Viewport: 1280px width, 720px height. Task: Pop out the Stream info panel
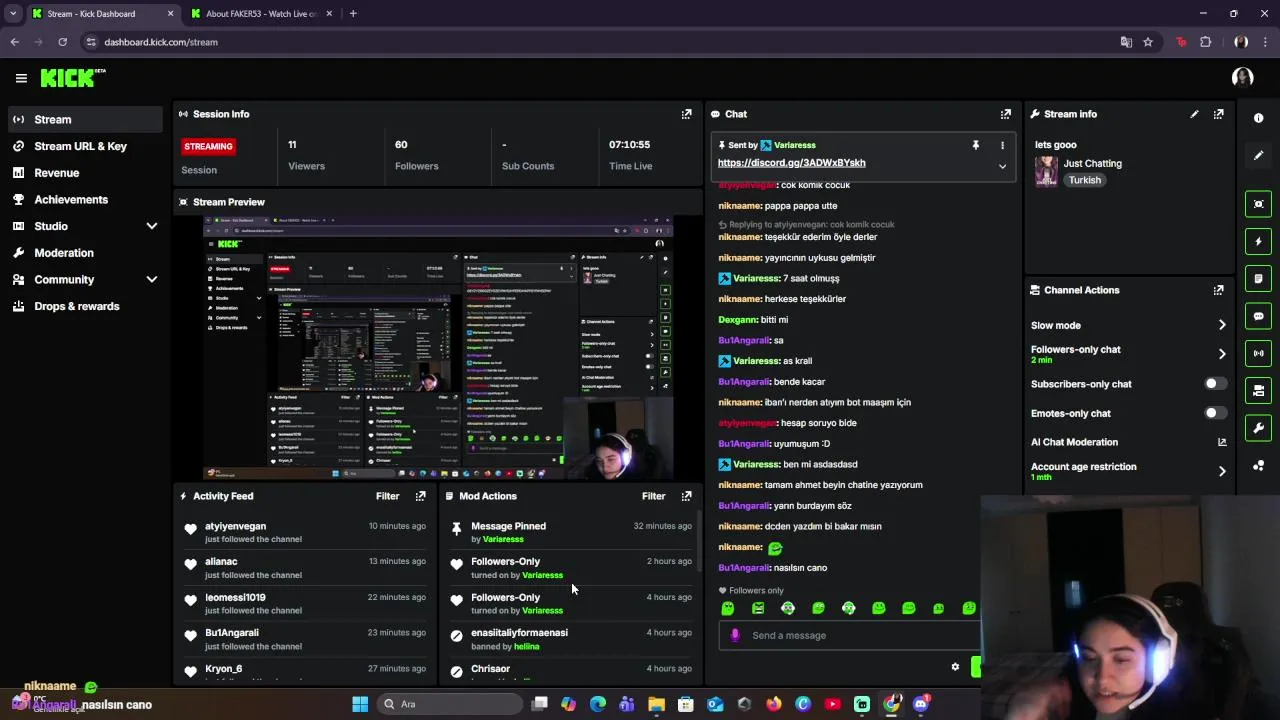[x=1218, y=114]
